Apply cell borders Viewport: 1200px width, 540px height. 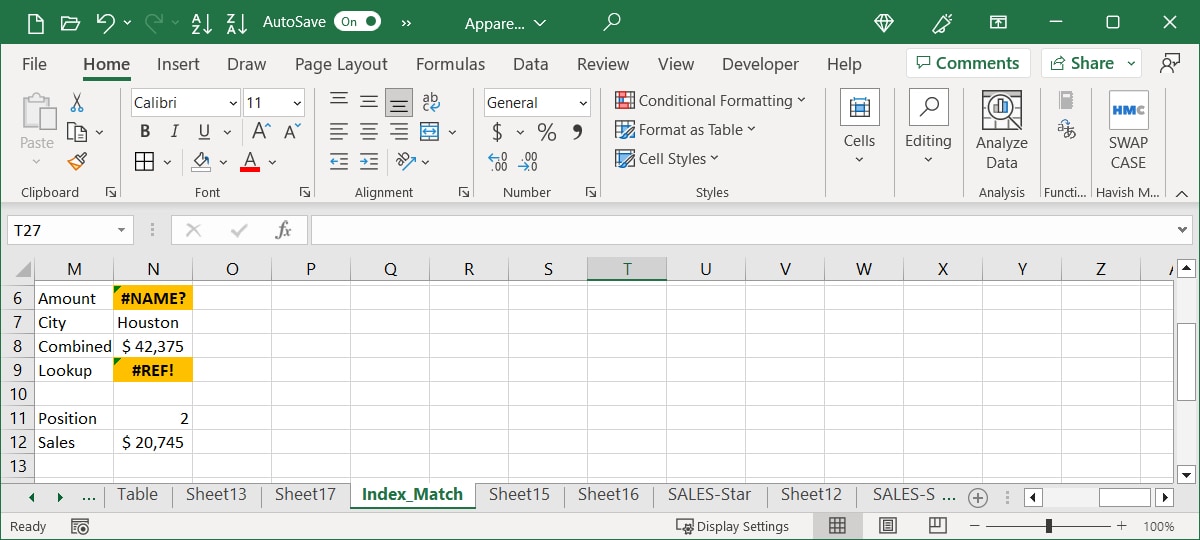pyautogui.click(x=145, y=161)
